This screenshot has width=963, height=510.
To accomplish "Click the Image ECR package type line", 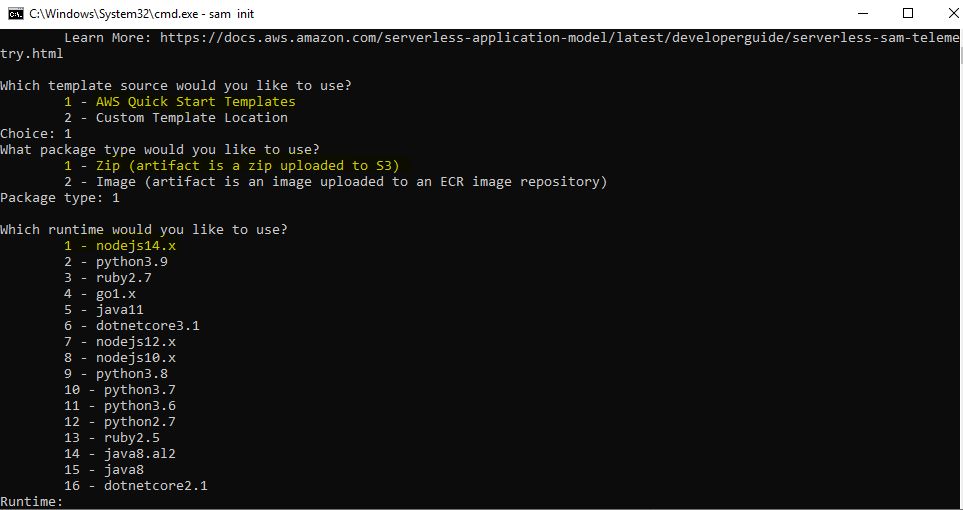I will (335, 182).
